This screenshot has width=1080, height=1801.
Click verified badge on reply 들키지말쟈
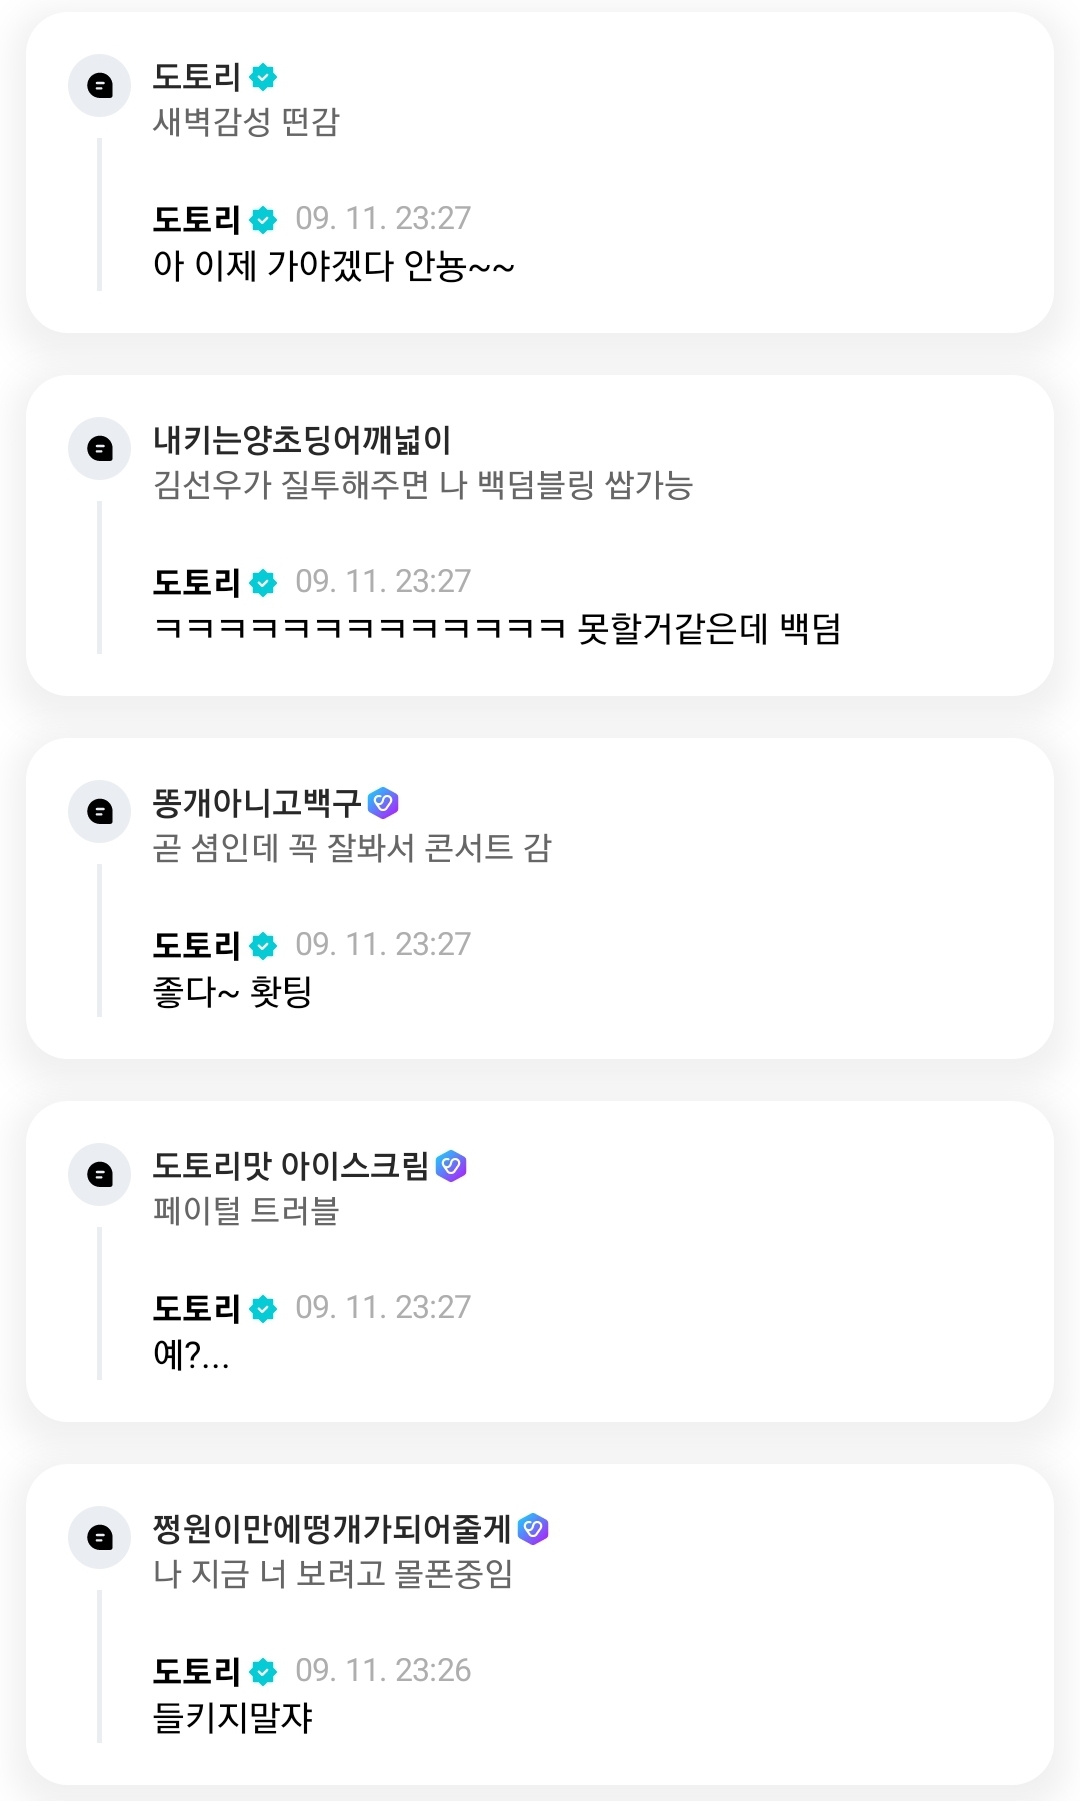pos(263,1671)
